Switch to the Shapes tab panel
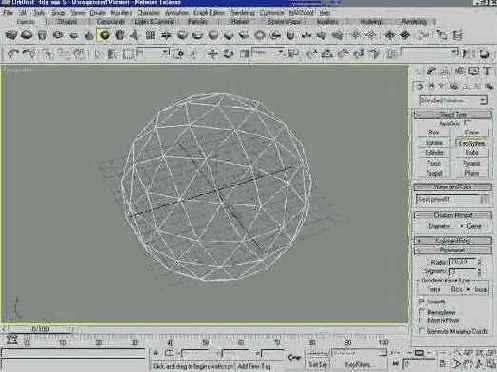The height and width of the screenshot is (372, 497). [67, 22]
